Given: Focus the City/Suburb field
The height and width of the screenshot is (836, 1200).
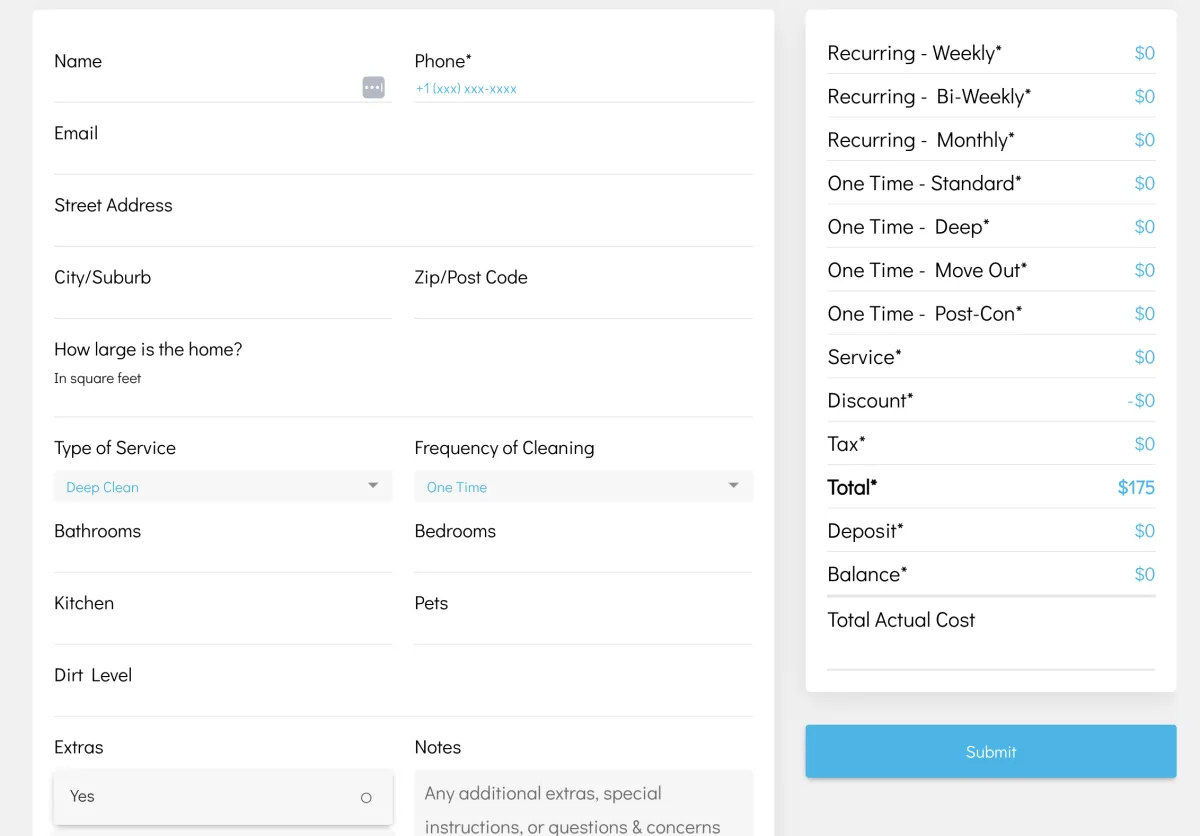Looking at the screenshot, I should pos(222,304).
